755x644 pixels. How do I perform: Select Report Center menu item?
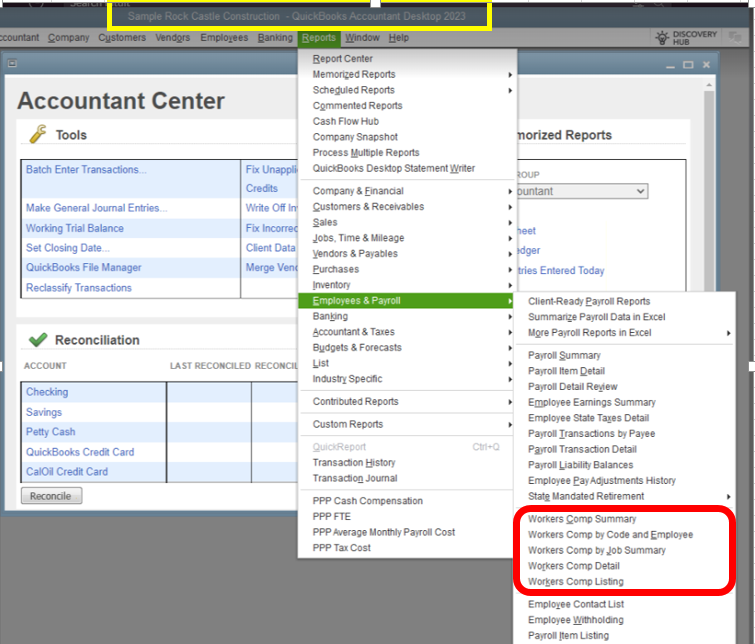pos(342,59)
